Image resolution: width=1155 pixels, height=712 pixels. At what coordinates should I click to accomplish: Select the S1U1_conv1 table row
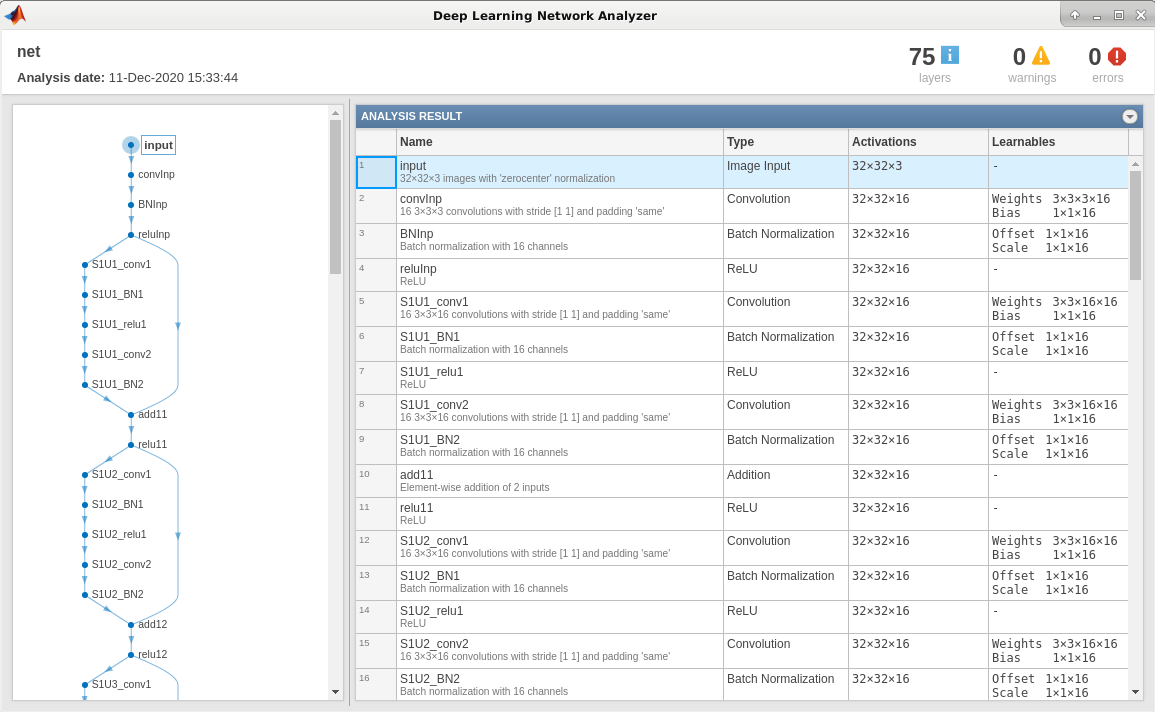pyautogui.click(x=742, y=309)
